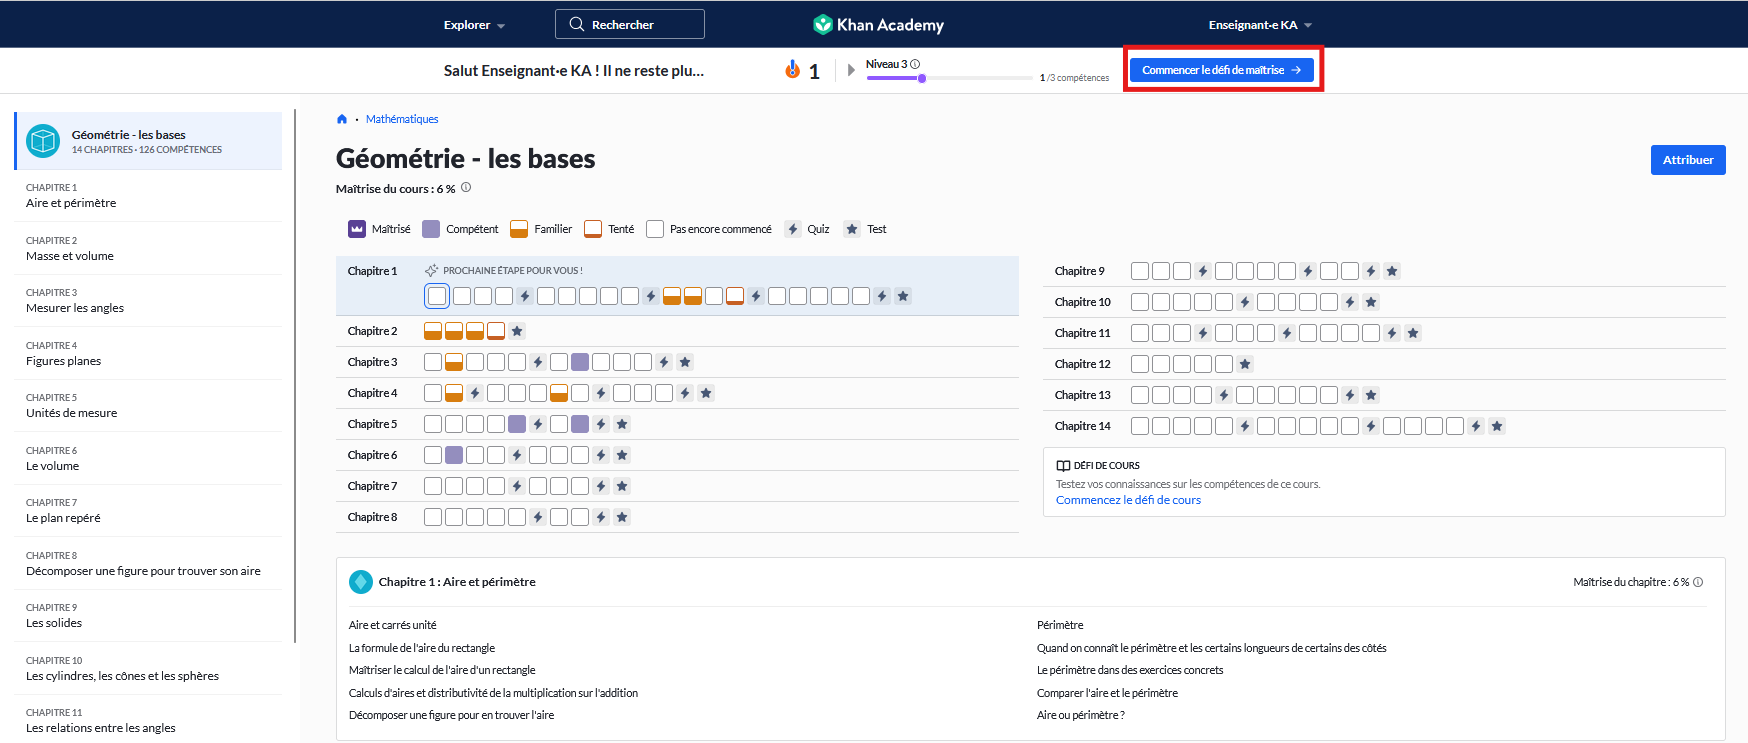
Task: Click Commencer le défi de maîtrise button
Action: 1221,70
